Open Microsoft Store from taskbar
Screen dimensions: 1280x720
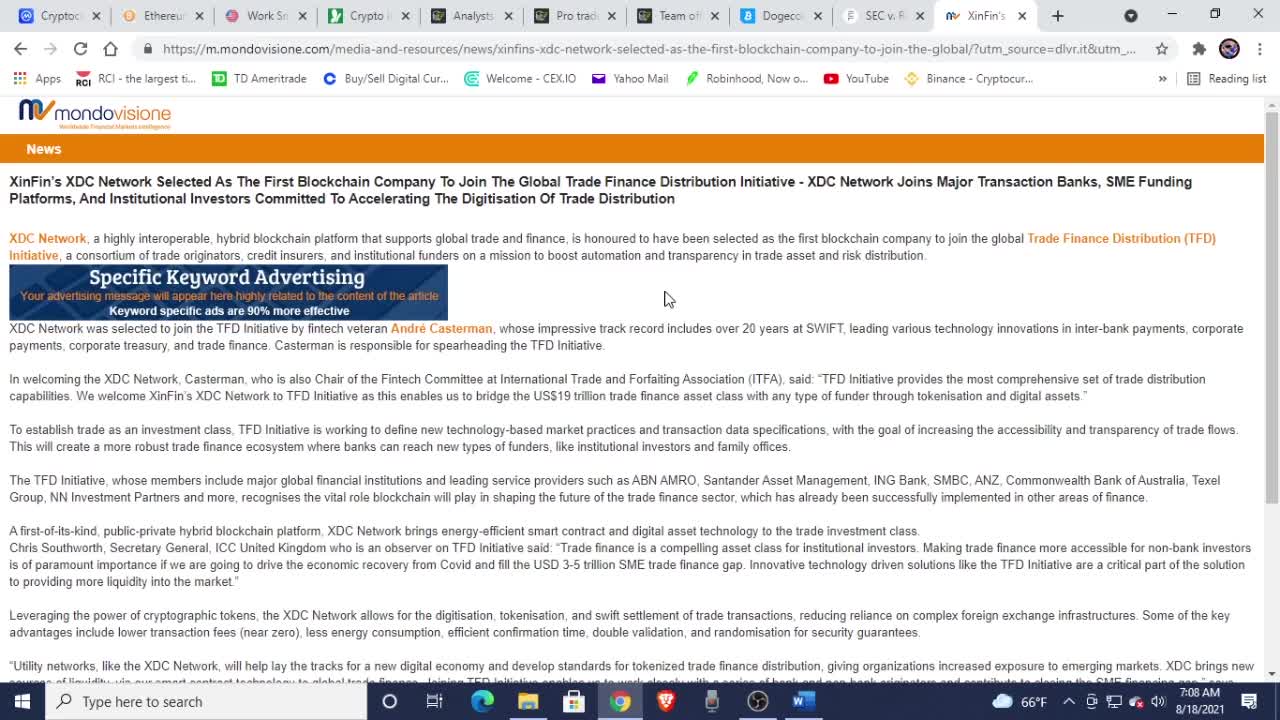[x=574, y=701]
